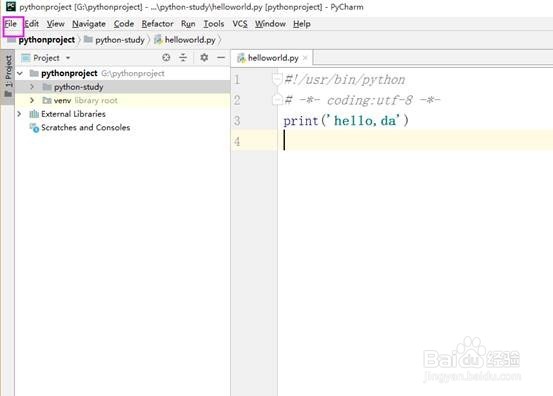
Task: Open the Edit menu
Action: click(31, 24)
